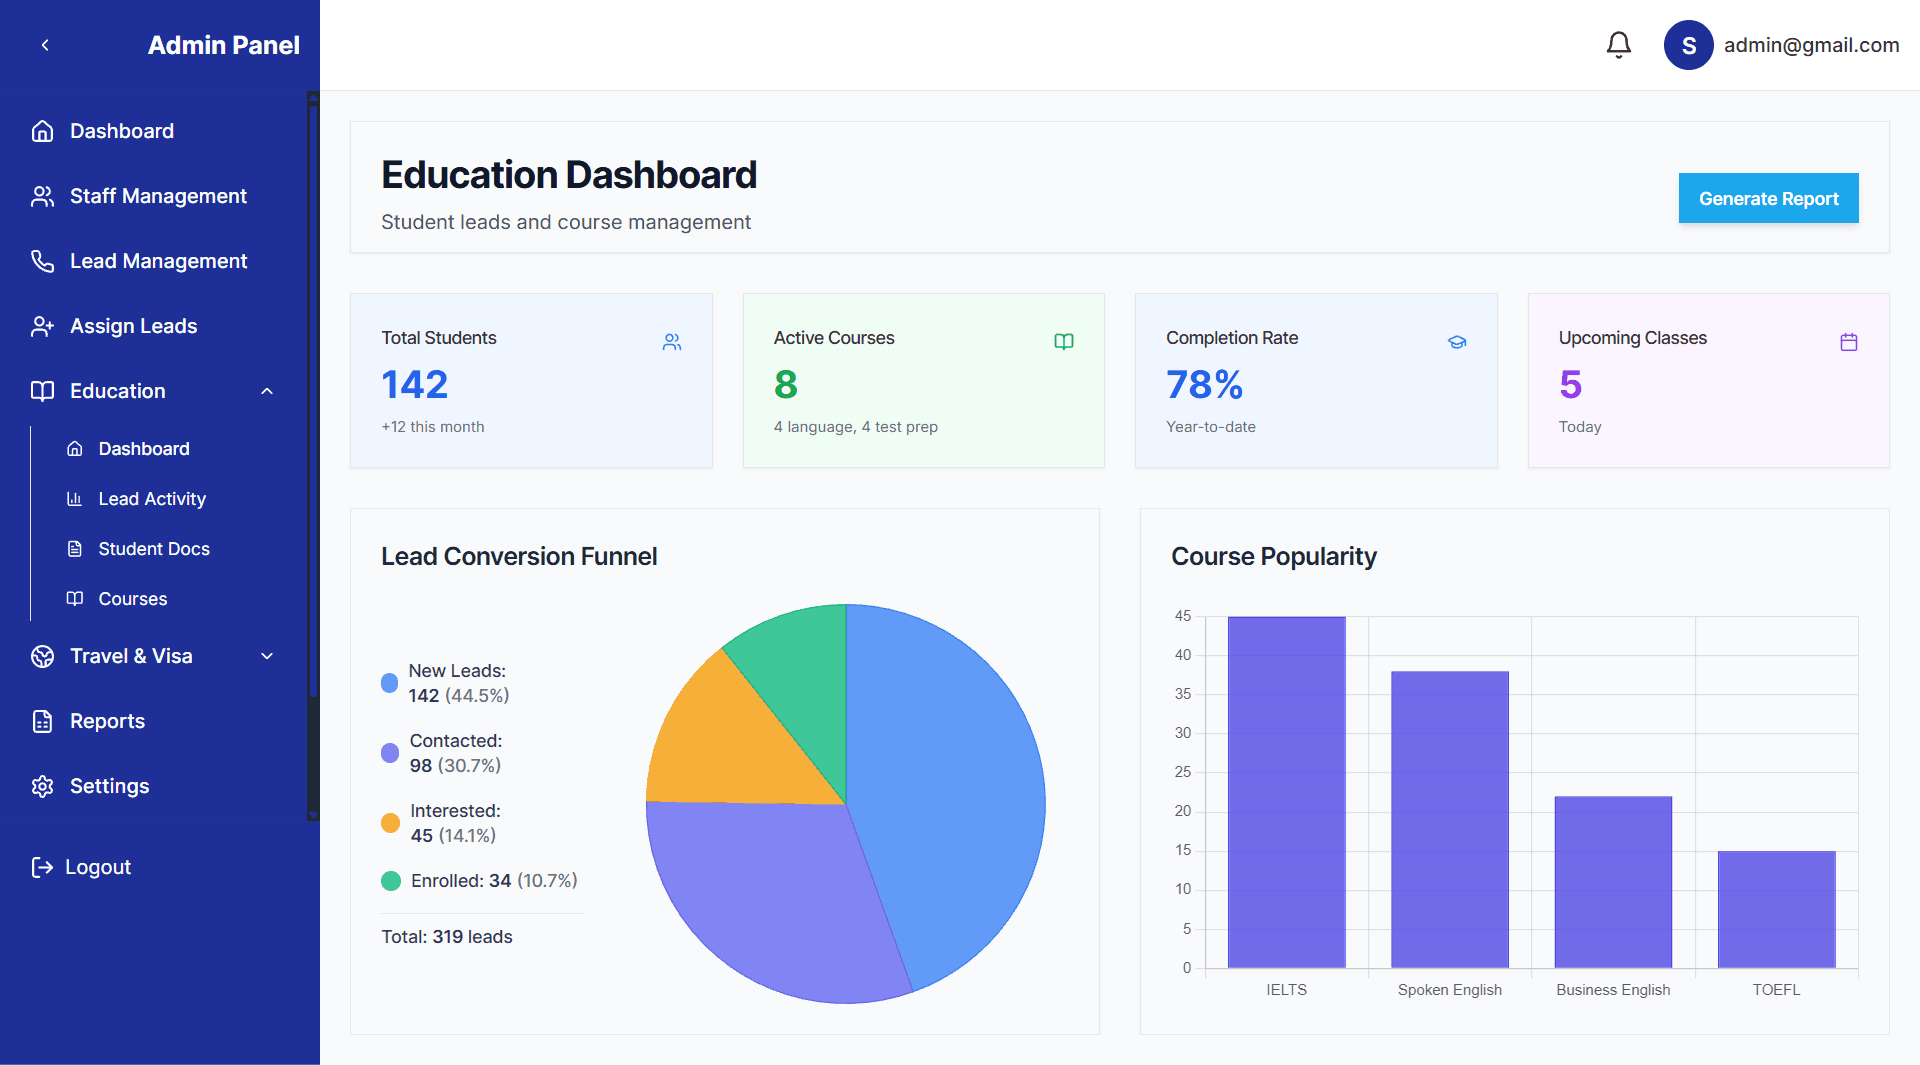This screenshot has height=1065, width=1920.
Task: Open Staff Management from the sidebar
Action: [158, 196]
